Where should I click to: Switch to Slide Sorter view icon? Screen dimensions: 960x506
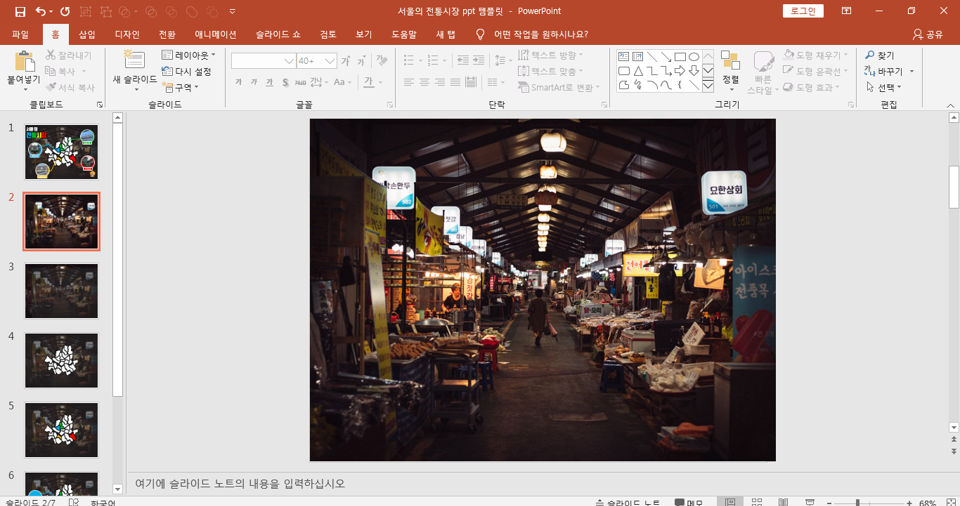757,502
